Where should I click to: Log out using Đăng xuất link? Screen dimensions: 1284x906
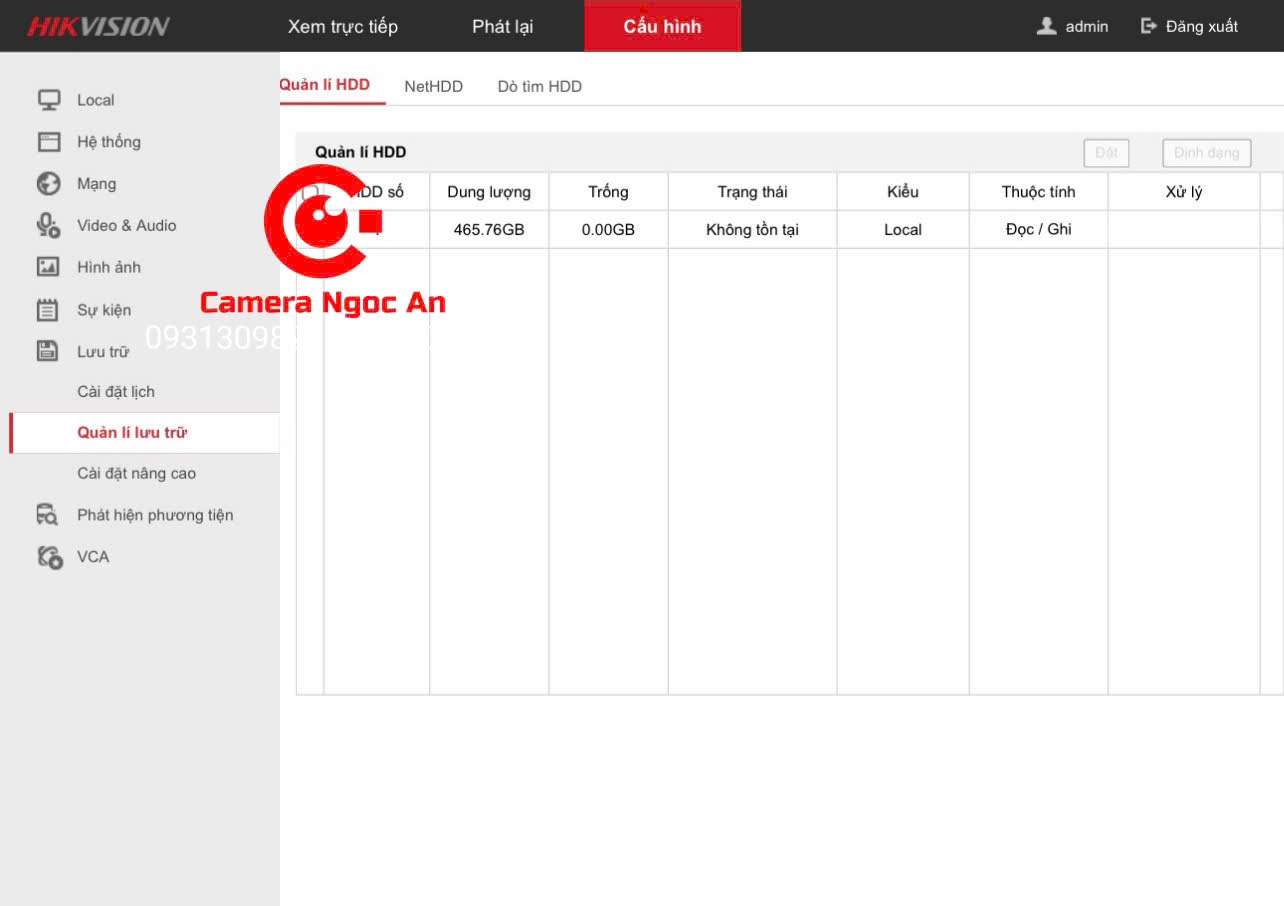(1200, 26)
